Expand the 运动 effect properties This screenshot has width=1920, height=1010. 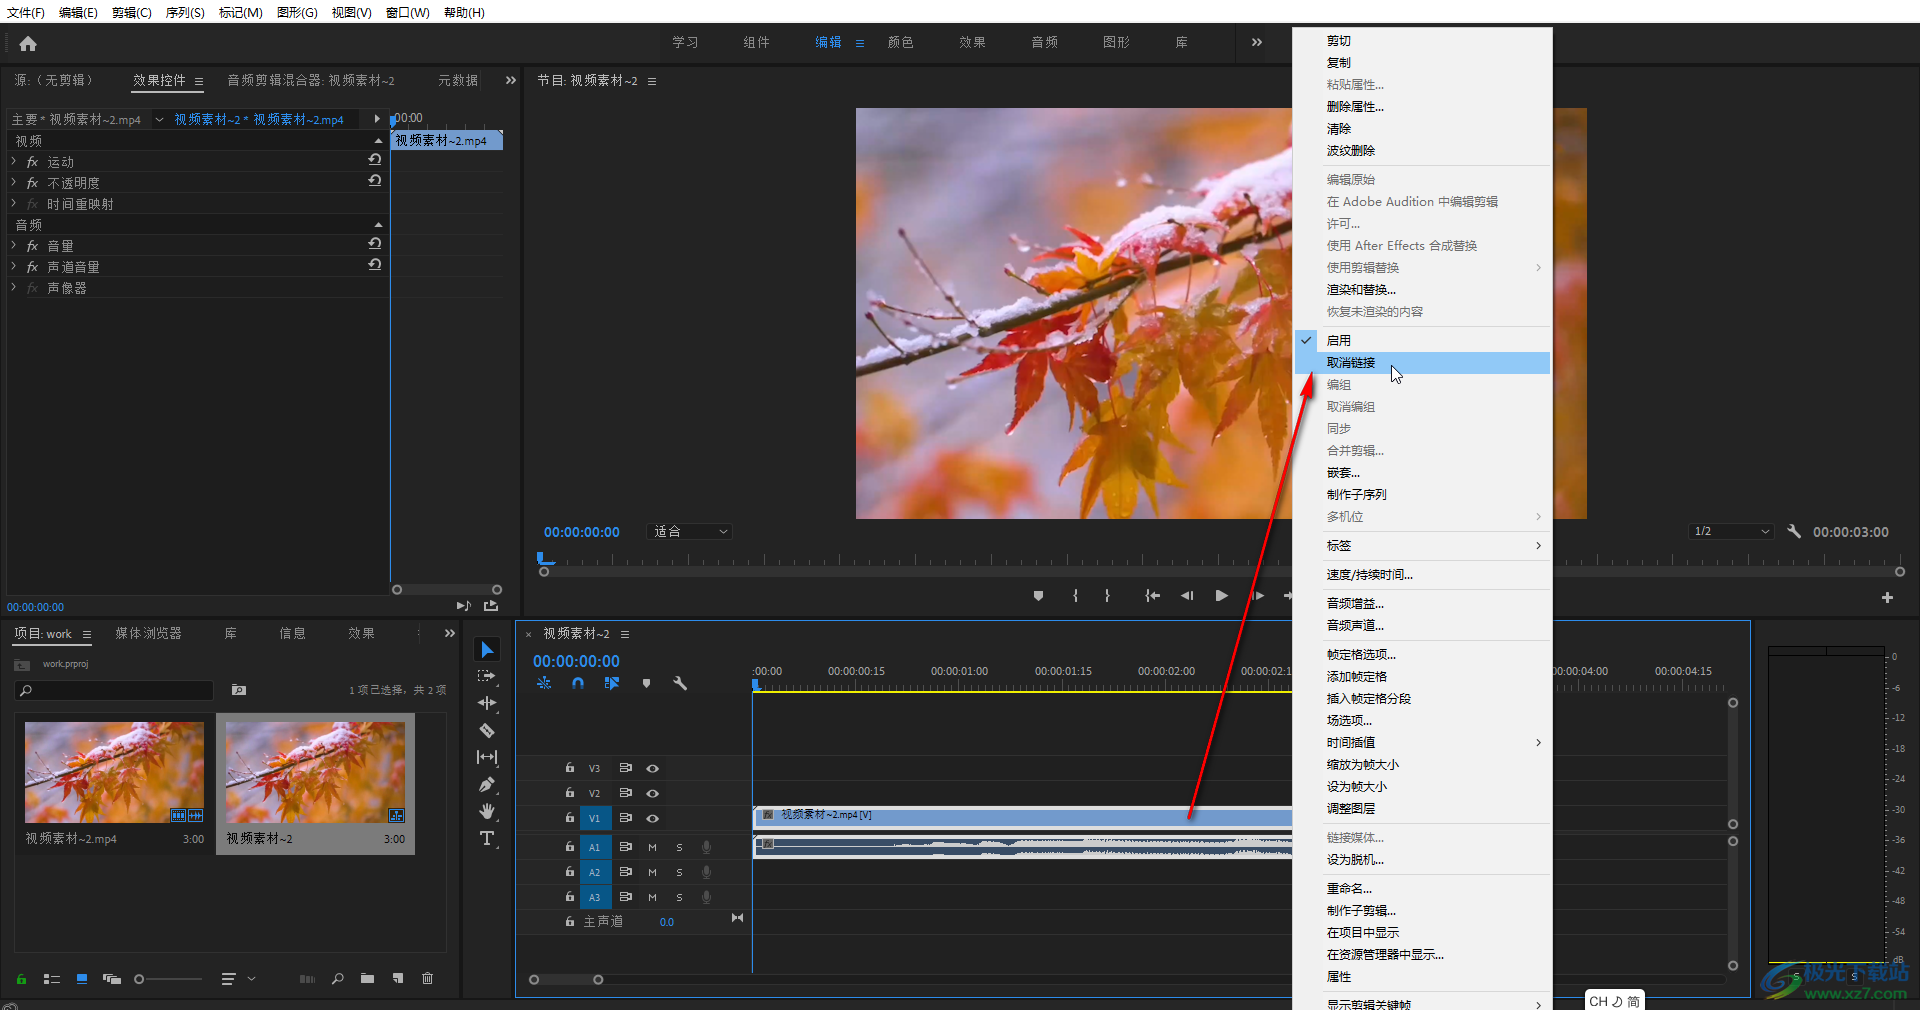(x=14, y=161)
